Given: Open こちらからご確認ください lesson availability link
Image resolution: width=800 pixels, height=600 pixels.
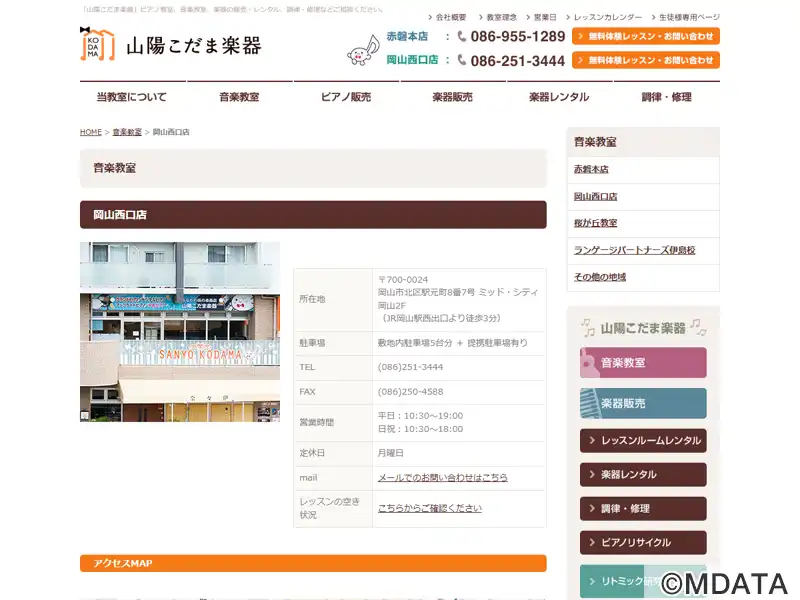Looking at the screenshot, I should coord(430,508).
